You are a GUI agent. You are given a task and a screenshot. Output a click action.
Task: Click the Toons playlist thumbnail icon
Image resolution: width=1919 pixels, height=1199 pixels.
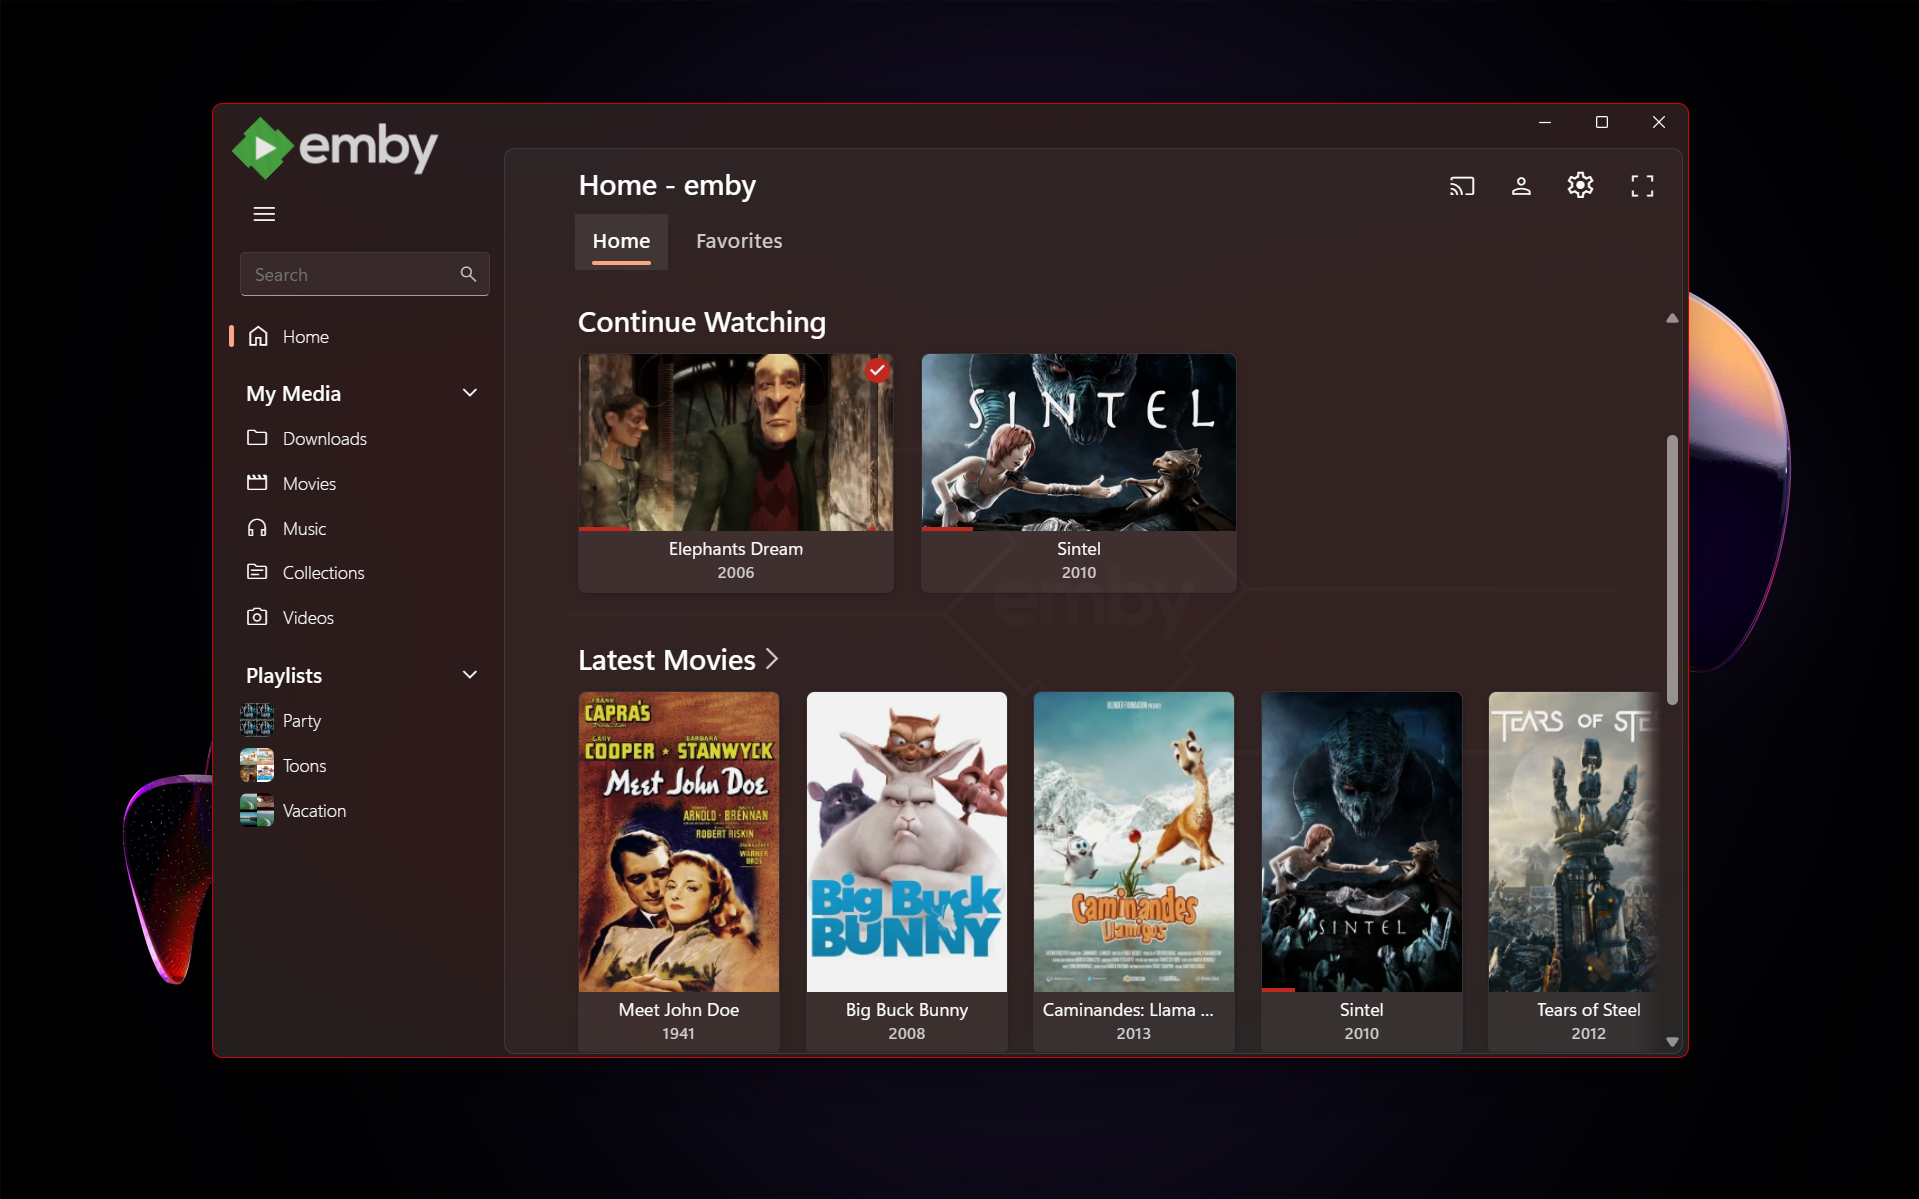point(257,765)
